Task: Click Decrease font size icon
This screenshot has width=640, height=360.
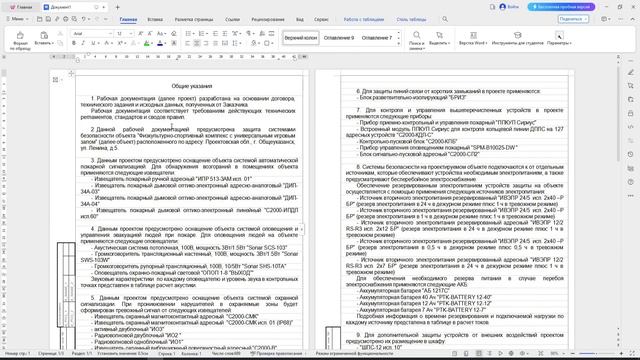Action: click(150, 33)
